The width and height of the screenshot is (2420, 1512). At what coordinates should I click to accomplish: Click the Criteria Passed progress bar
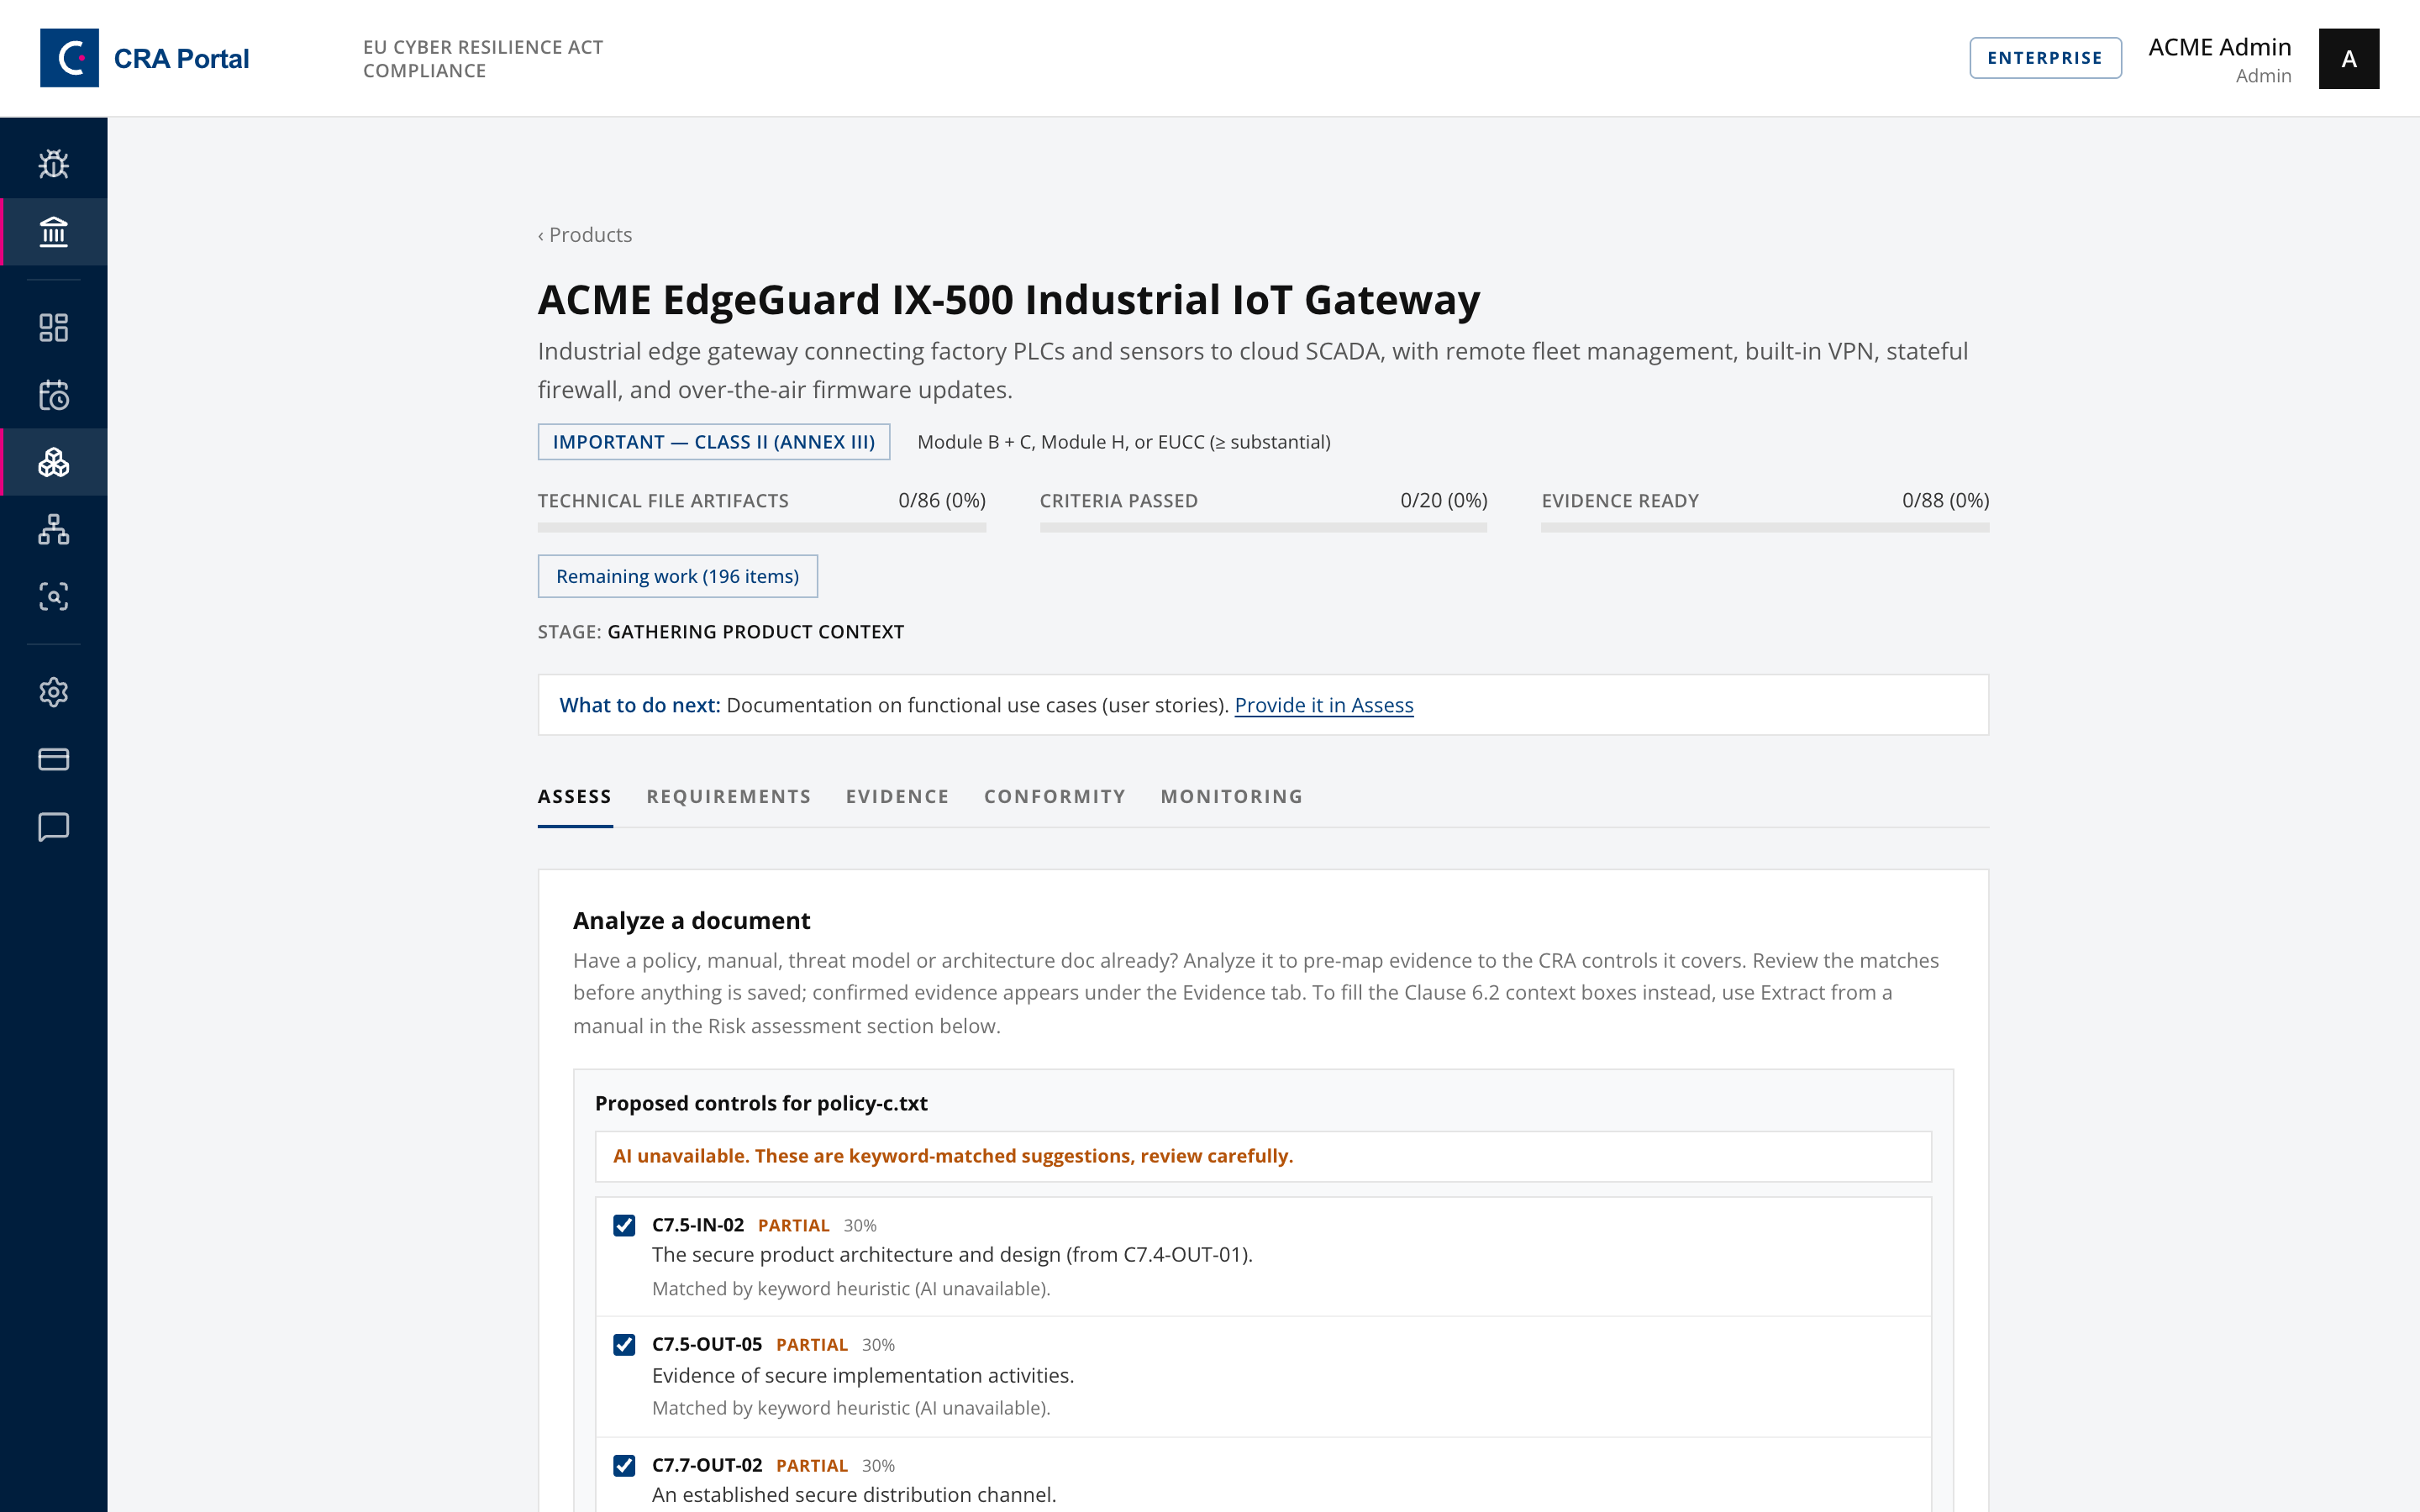1263,527
